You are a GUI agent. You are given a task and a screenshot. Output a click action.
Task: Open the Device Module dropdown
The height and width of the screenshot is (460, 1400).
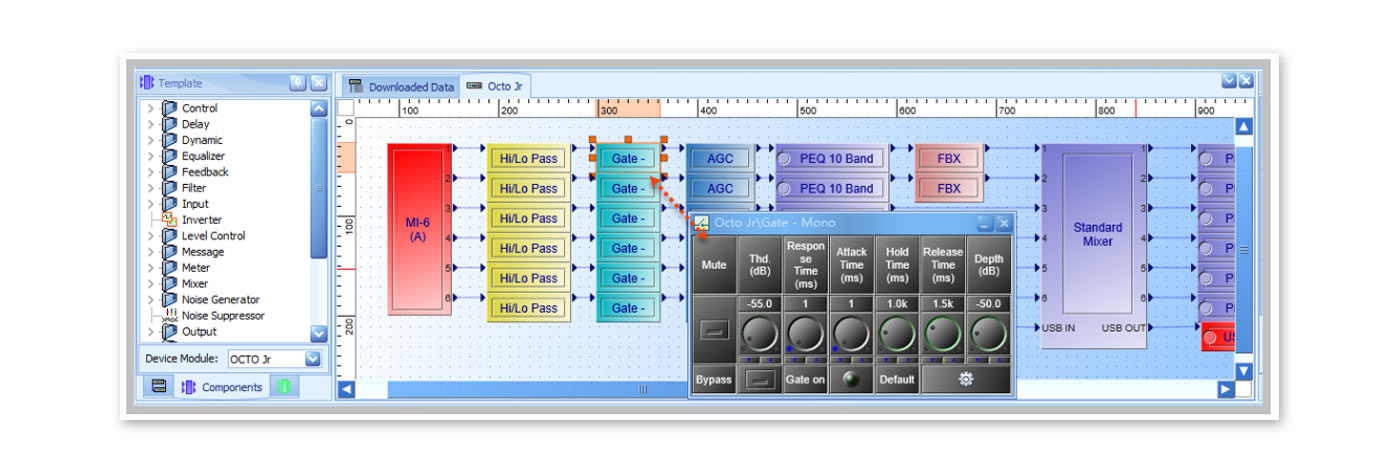click(313, 359)
